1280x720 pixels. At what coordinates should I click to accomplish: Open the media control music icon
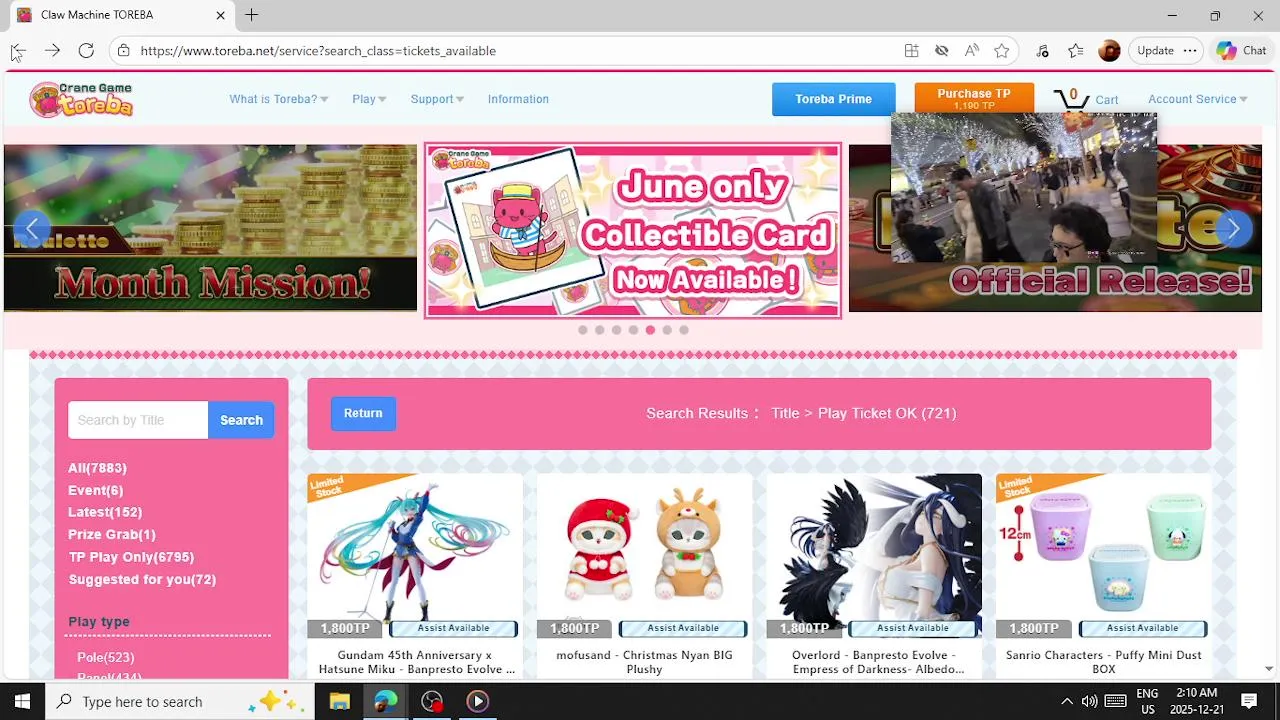[x=1042, y=51]
